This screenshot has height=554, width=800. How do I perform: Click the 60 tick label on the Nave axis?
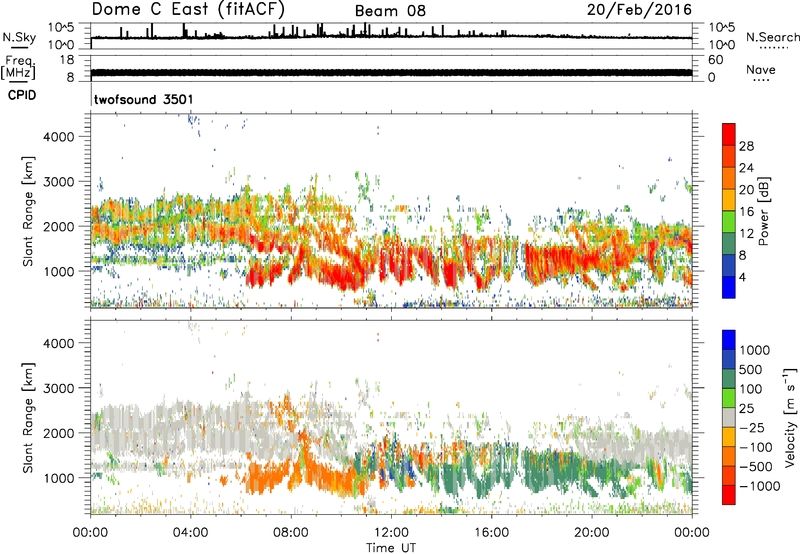[x=716, y=60]
